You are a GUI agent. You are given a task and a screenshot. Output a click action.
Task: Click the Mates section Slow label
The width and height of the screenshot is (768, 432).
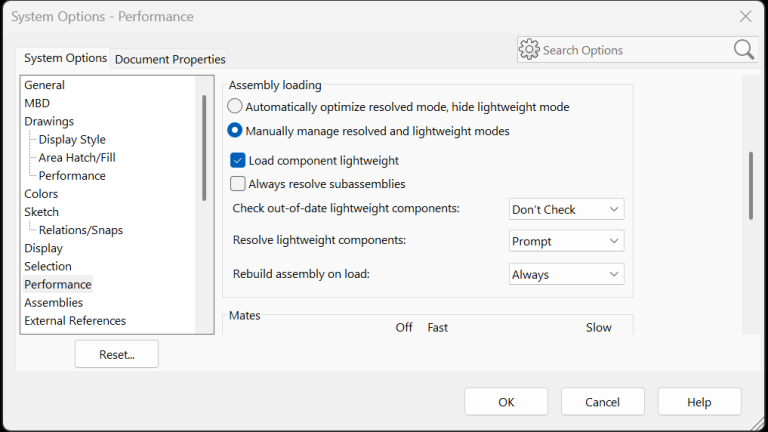[x=599, y=327]
